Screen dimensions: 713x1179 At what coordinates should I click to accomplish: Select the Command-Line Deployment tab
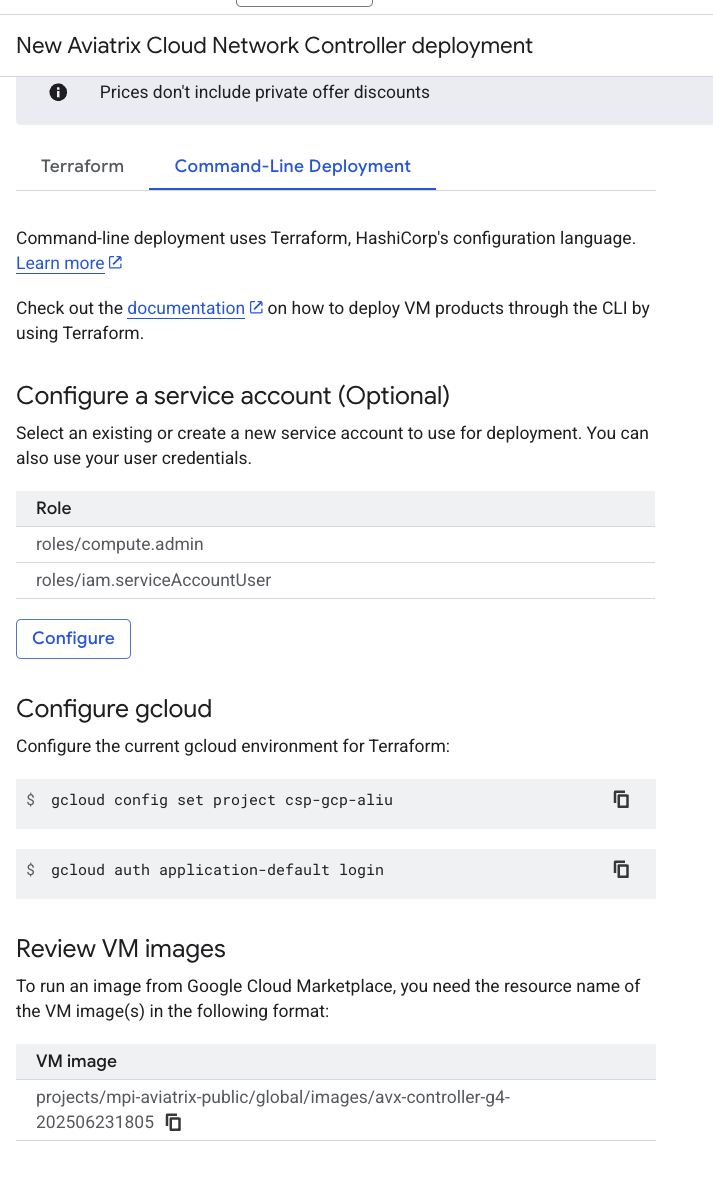pyautogui.click(x=292, y=166)
